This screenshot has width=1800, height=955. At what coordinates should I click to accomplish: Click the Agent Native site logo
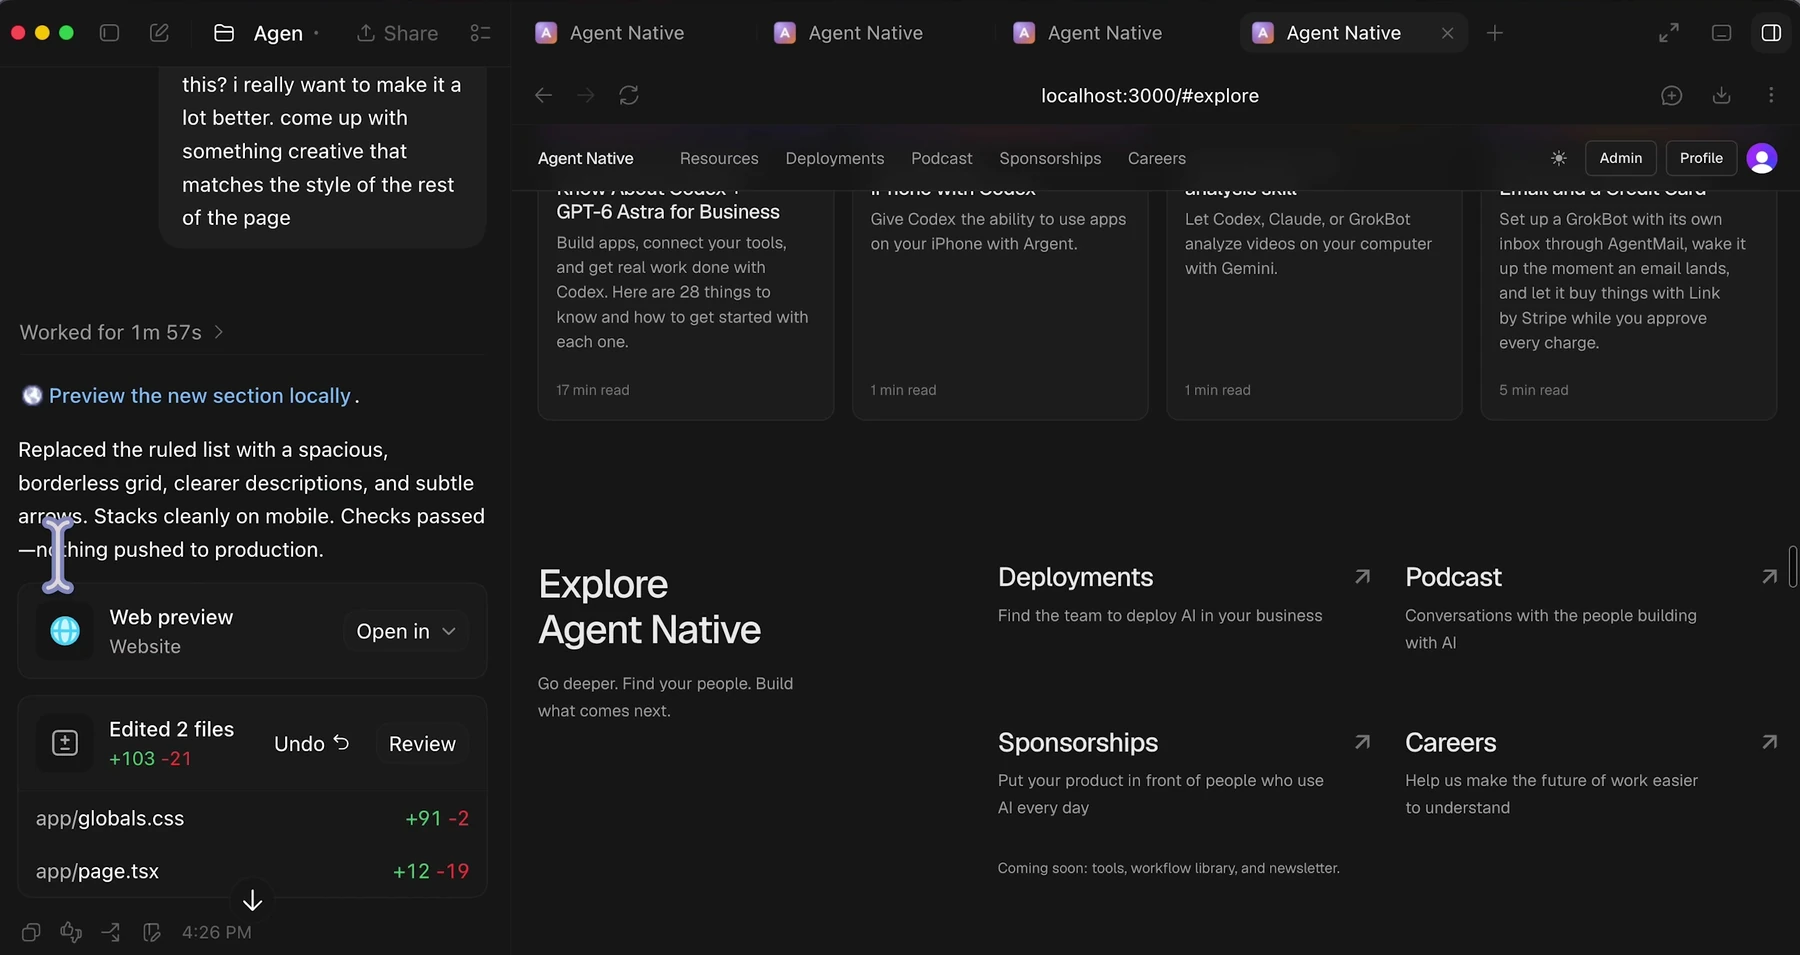tap(586, 158)
